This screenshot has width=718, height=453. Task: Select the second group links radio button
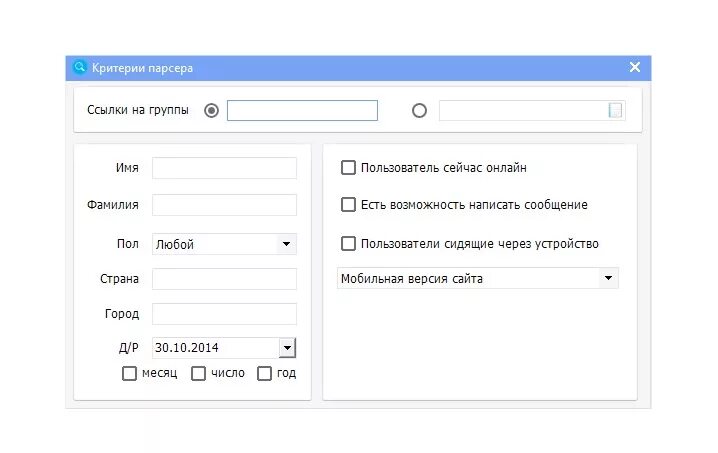[x=419, y=110]
